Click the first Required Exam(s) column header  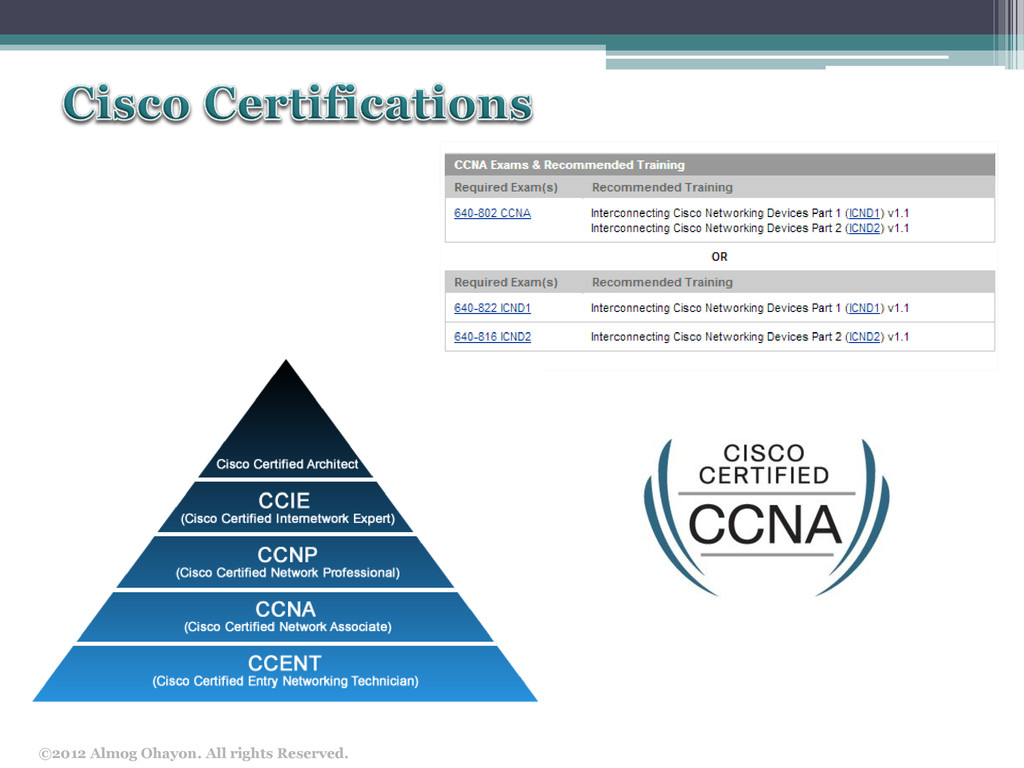[506, 187]
